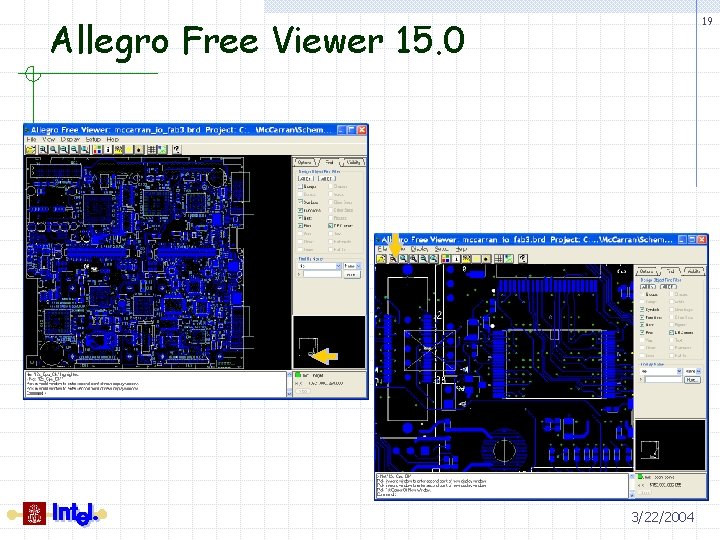This screenshot has width=720, height=540.
Task: Select Show Measure icon in zoomed-in viewer window
Action: pos(467,259)
